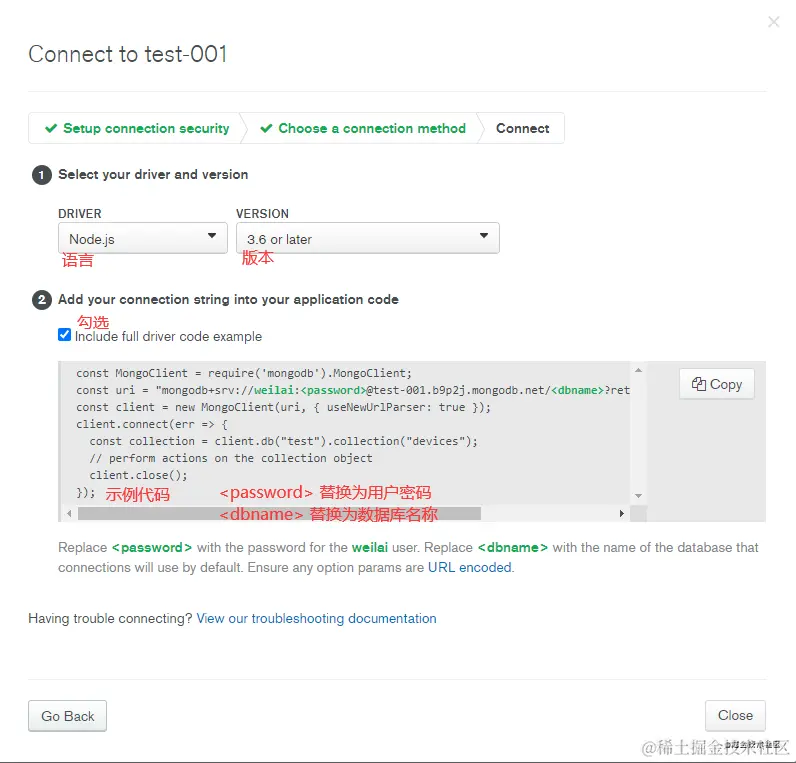Viewport: 796px width, 763px height.
Task: Click code box scroll down arrow
Action: click(x=638, y=495)
